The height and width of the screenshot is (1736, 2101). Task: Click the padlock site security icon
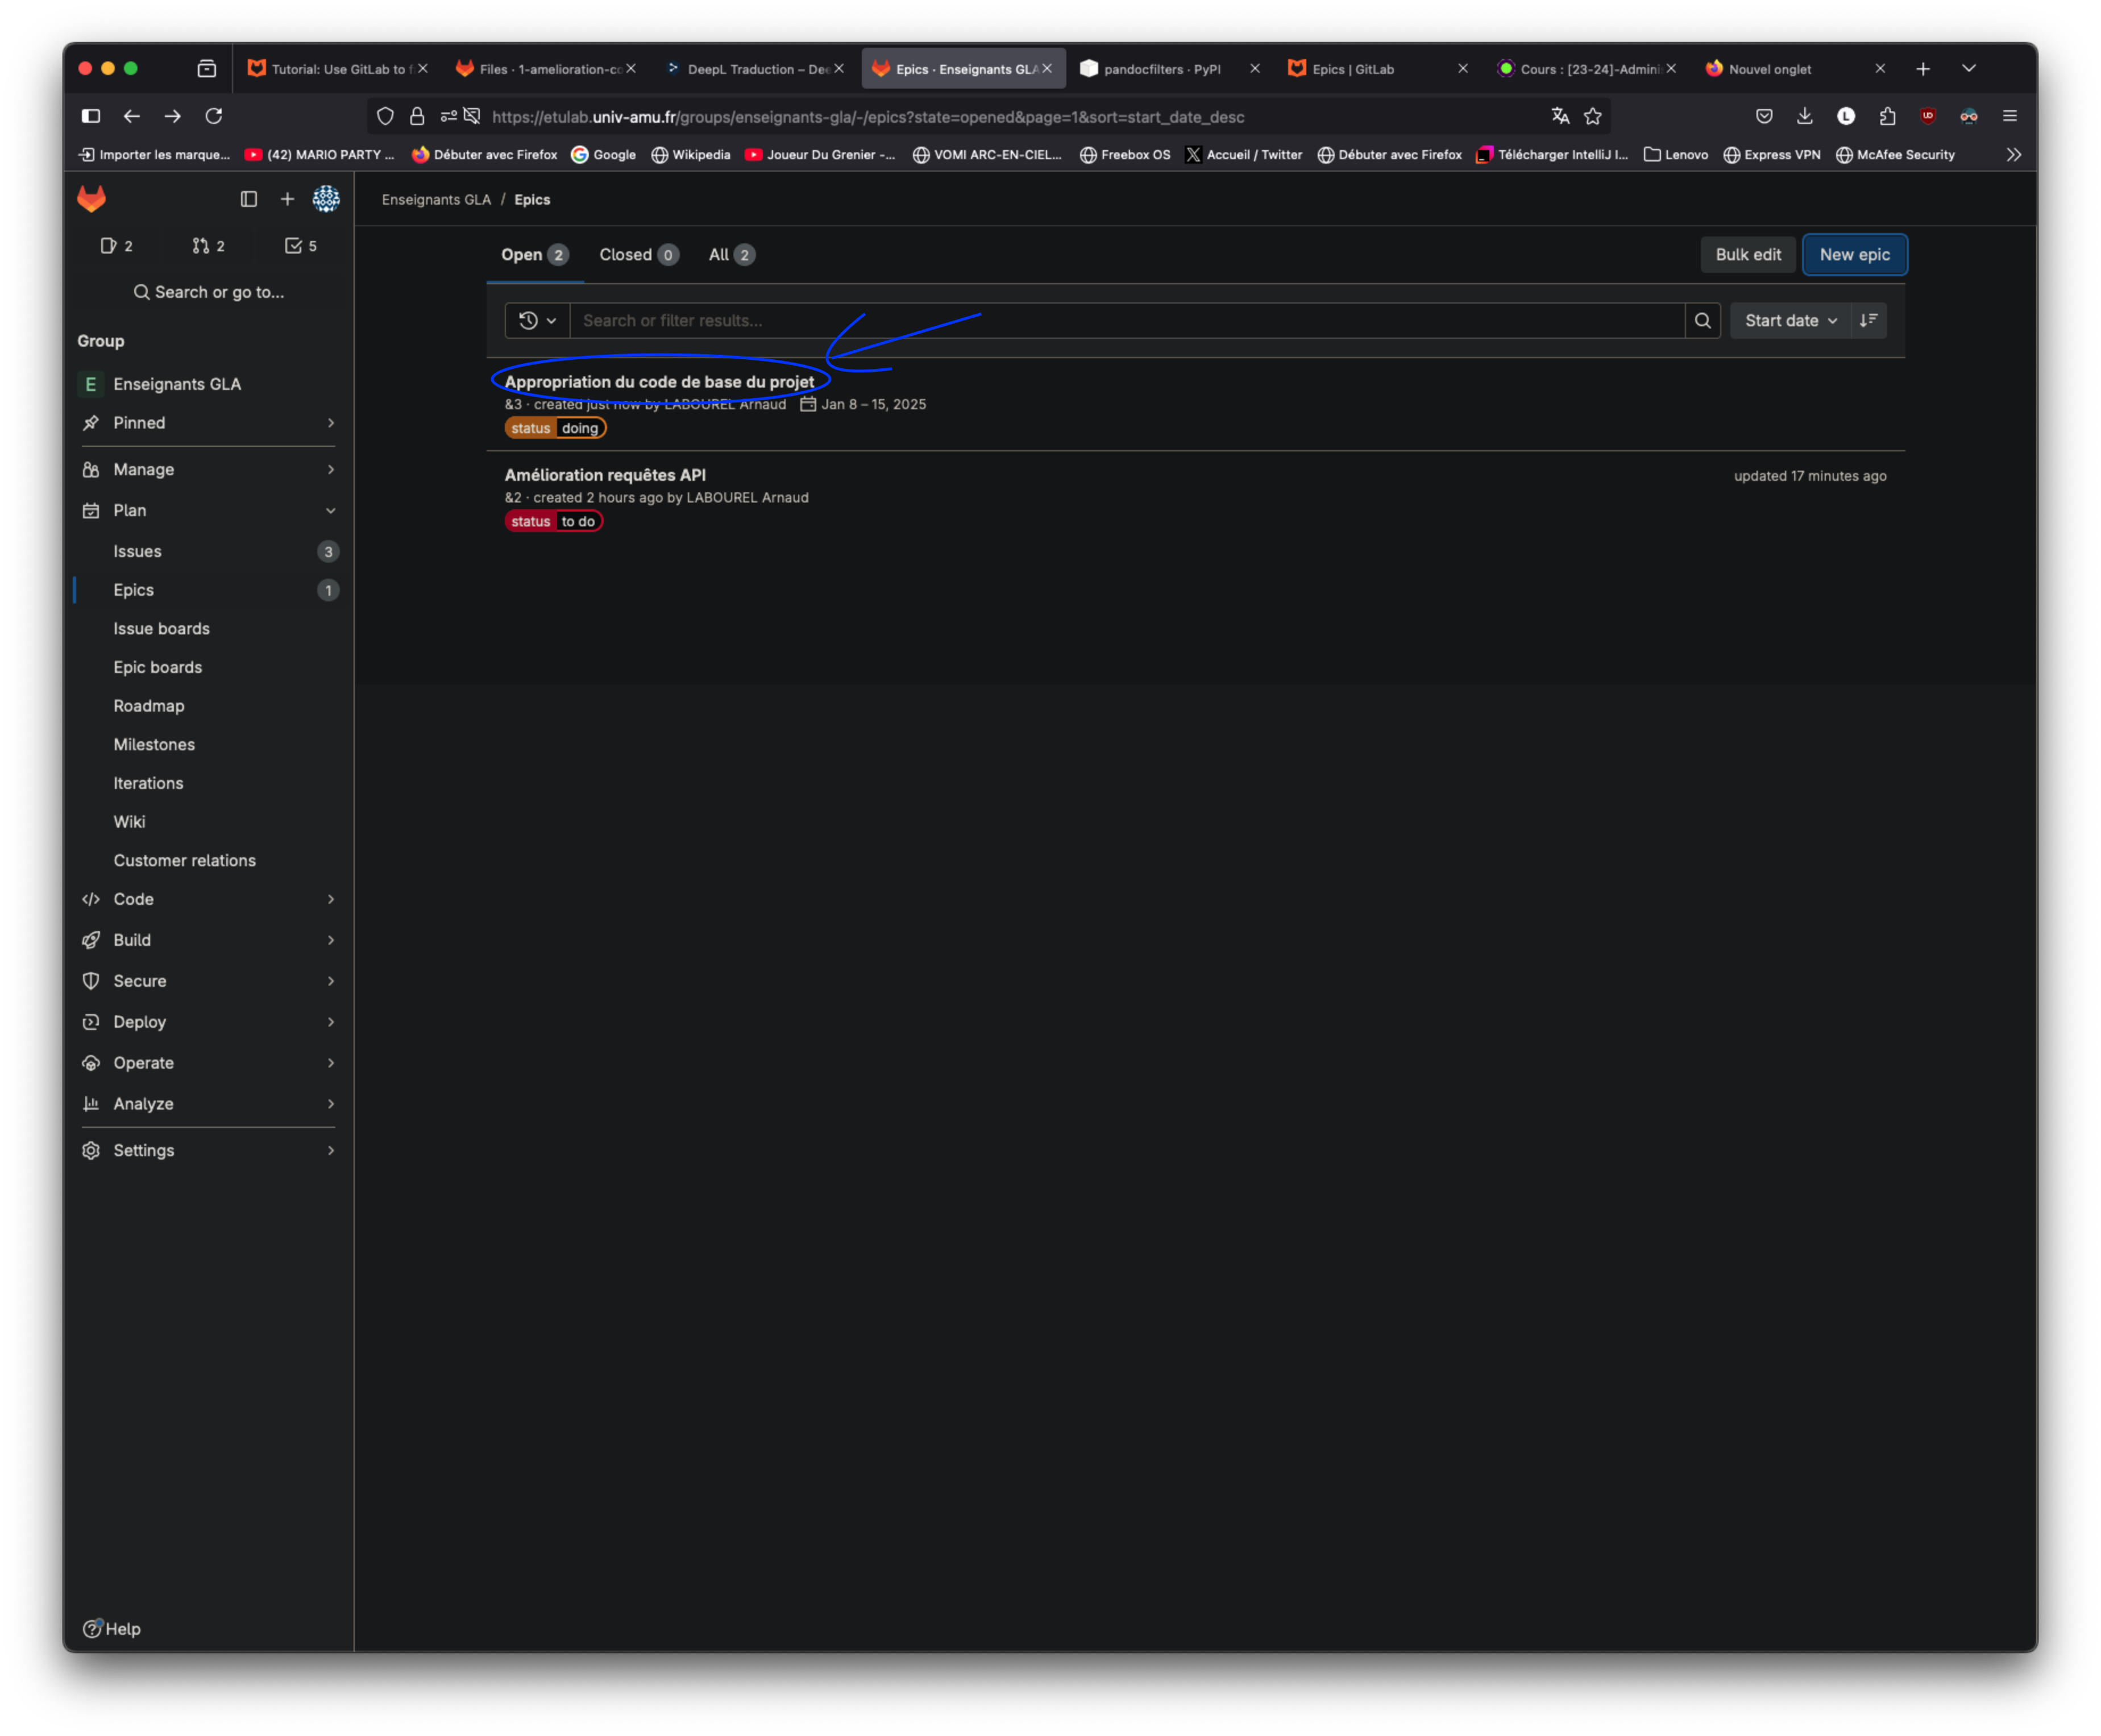[x=417, y=116]
